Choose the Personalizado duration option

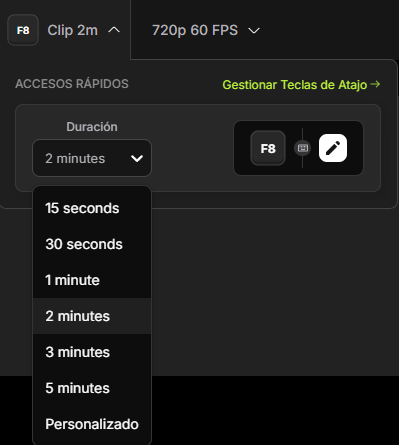point(92,424)
